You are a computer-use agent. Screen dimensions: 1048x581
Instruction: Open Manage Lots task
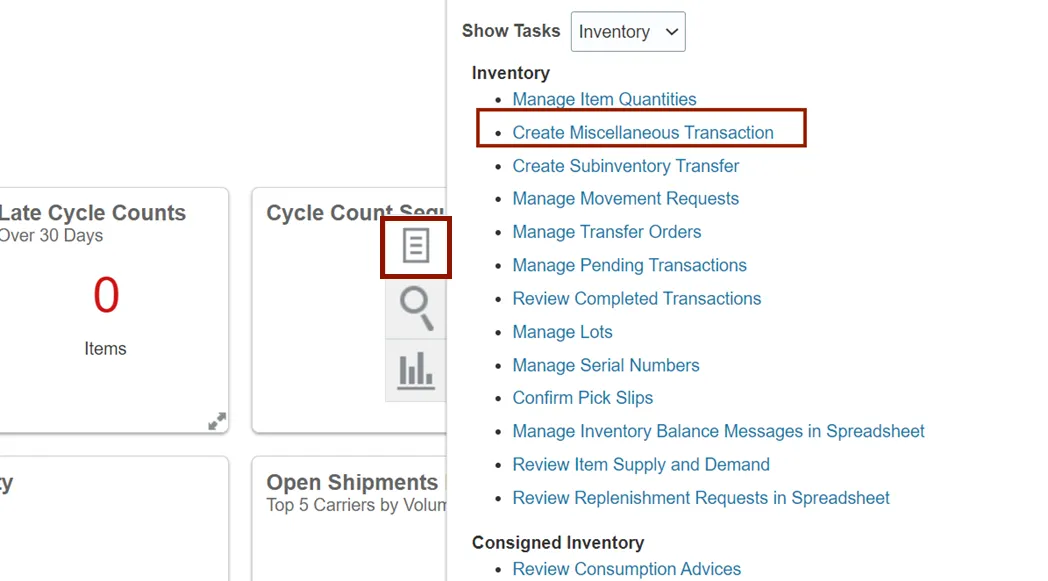click(563, 332)
